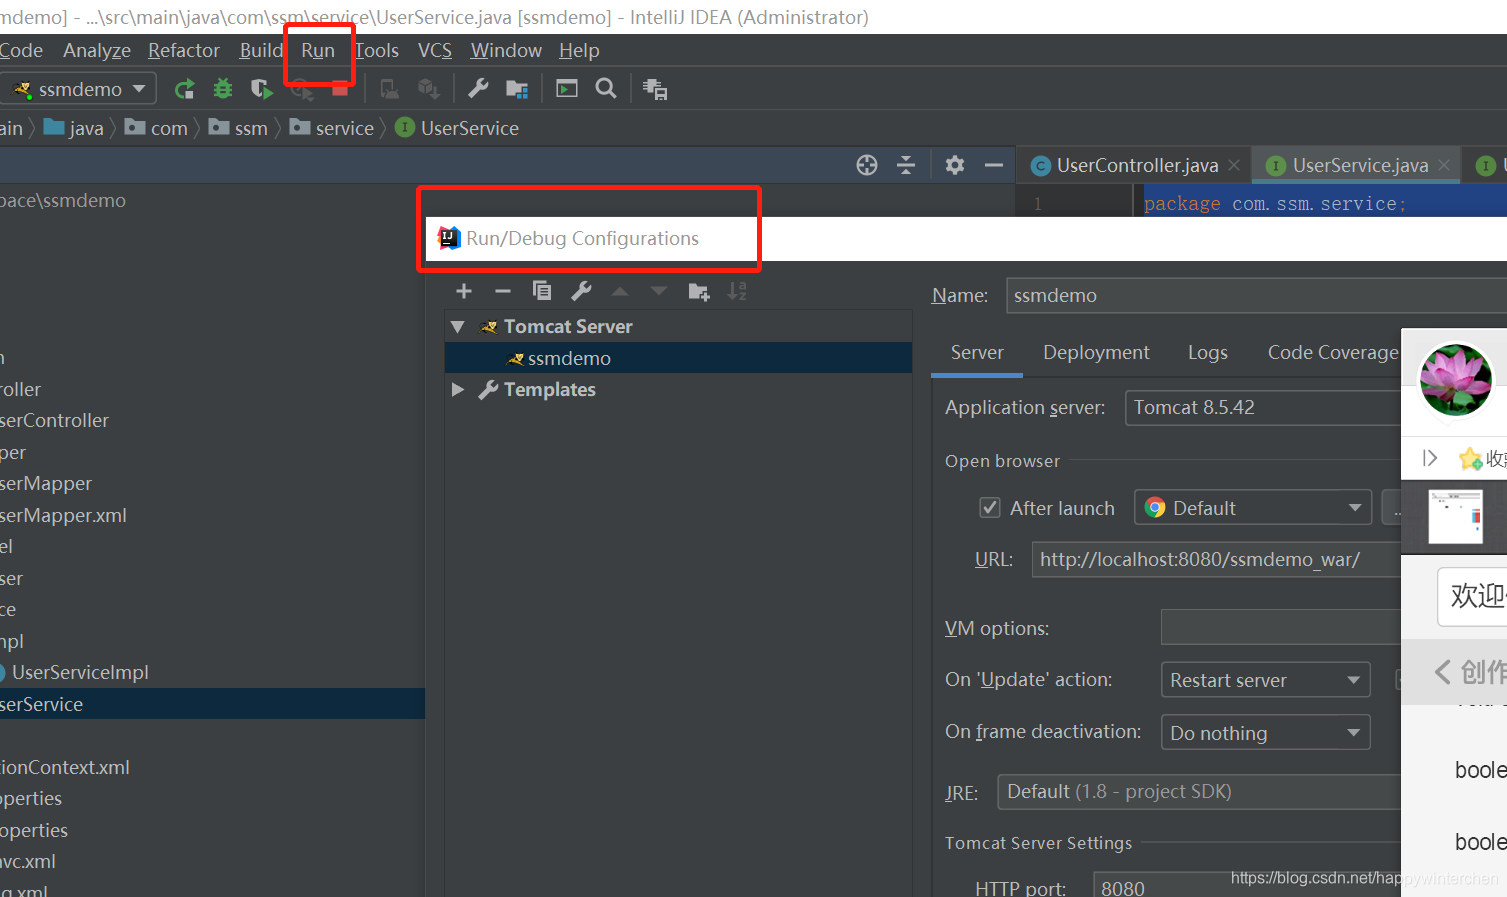Select serController in project tree

point(55,421)
